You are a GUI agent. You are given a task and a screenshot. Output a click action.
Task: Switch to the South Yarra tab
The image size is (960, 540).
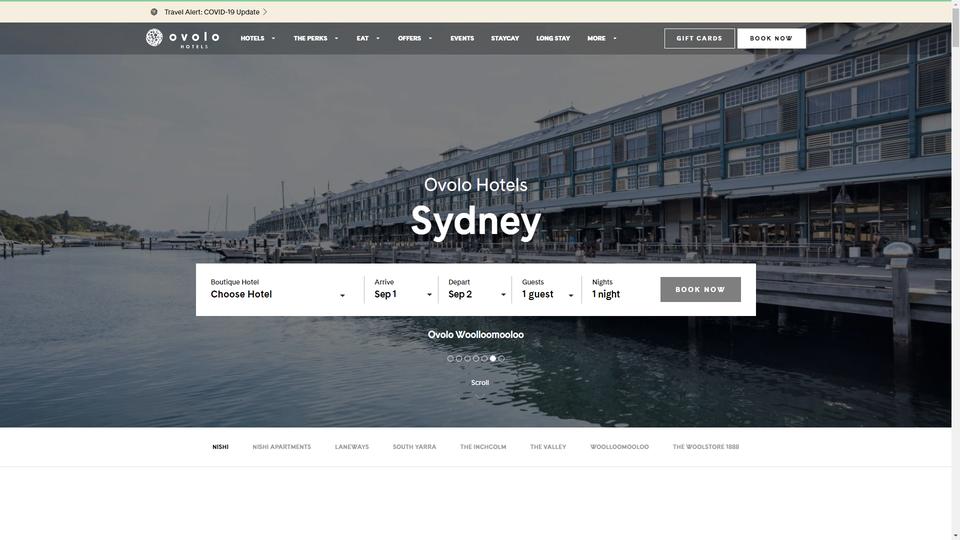coord(414,447)
